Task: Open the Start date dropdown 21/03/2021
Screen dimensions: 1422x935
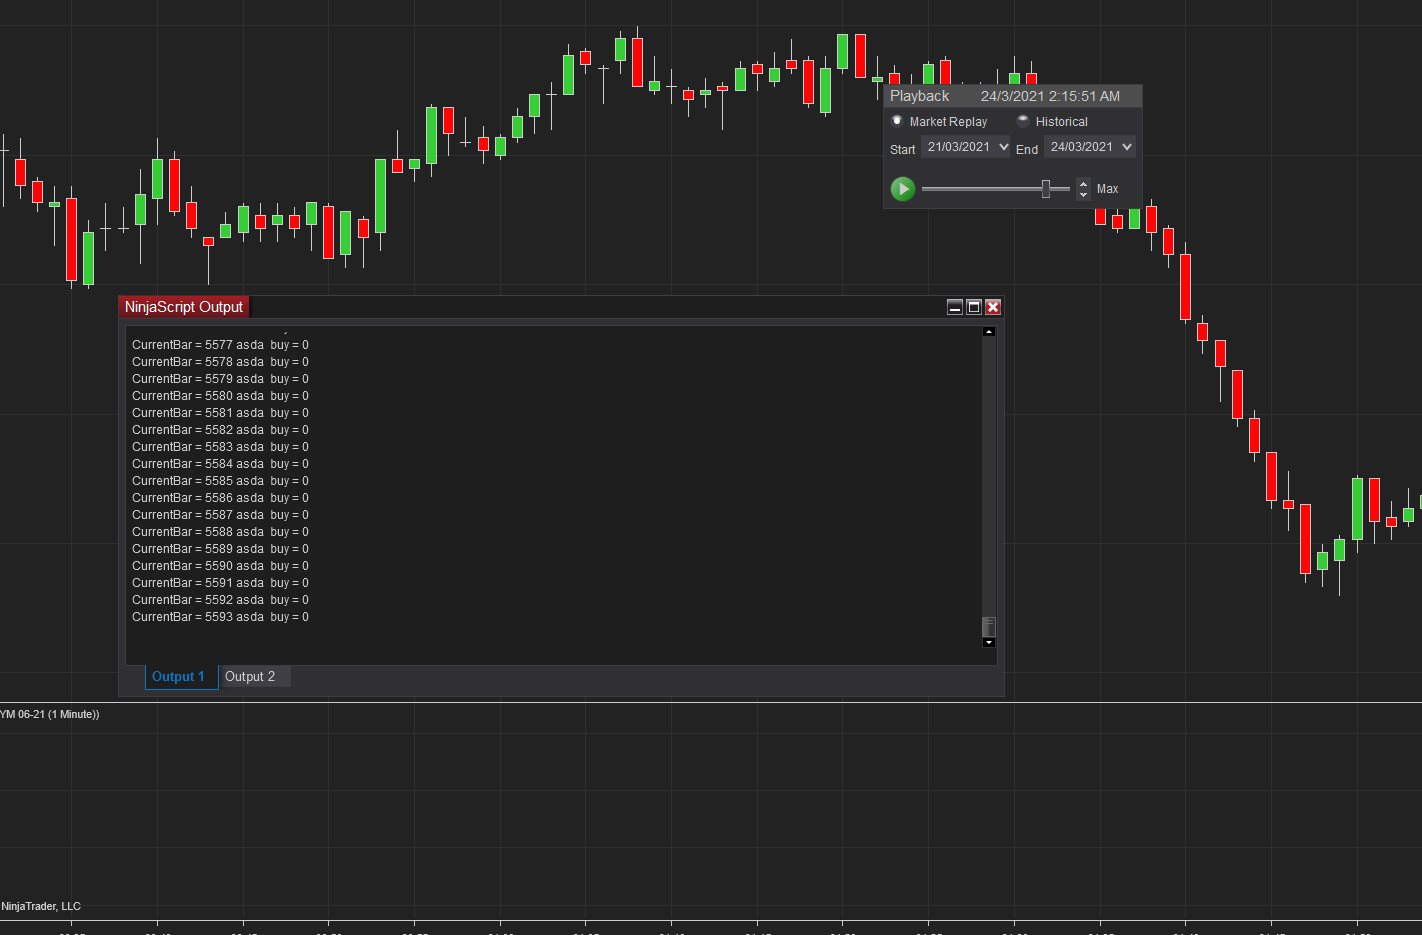Action: 967,147
